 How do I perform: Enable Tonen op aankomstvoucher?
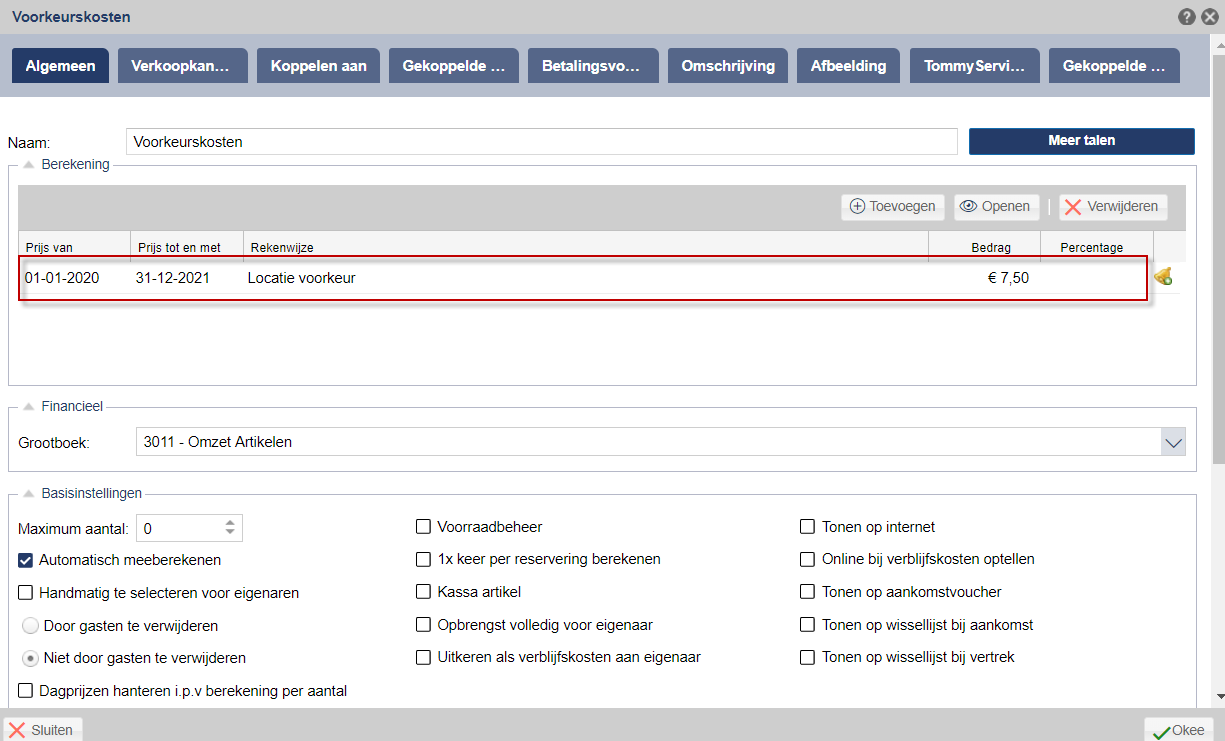point(808,592)
